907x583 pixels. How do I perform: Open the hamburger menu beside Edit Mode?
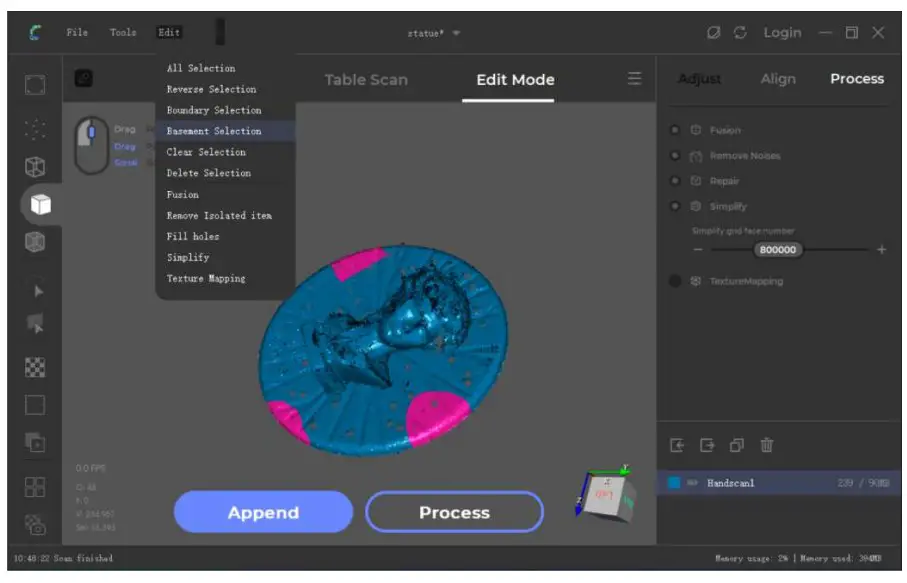(x=635, y=79)
